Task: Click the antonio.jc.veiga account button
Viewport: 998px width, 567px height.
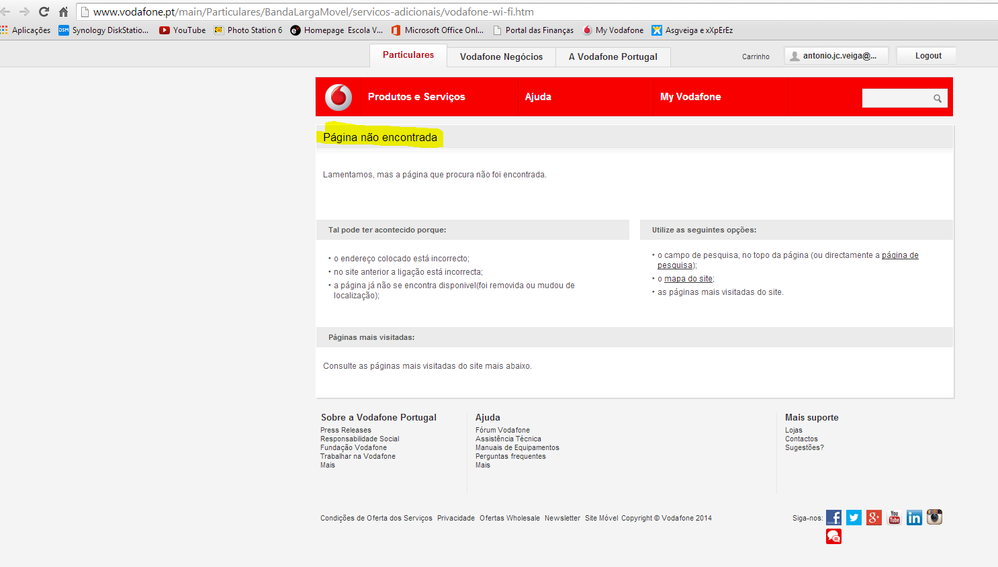Action: point(836,56)
